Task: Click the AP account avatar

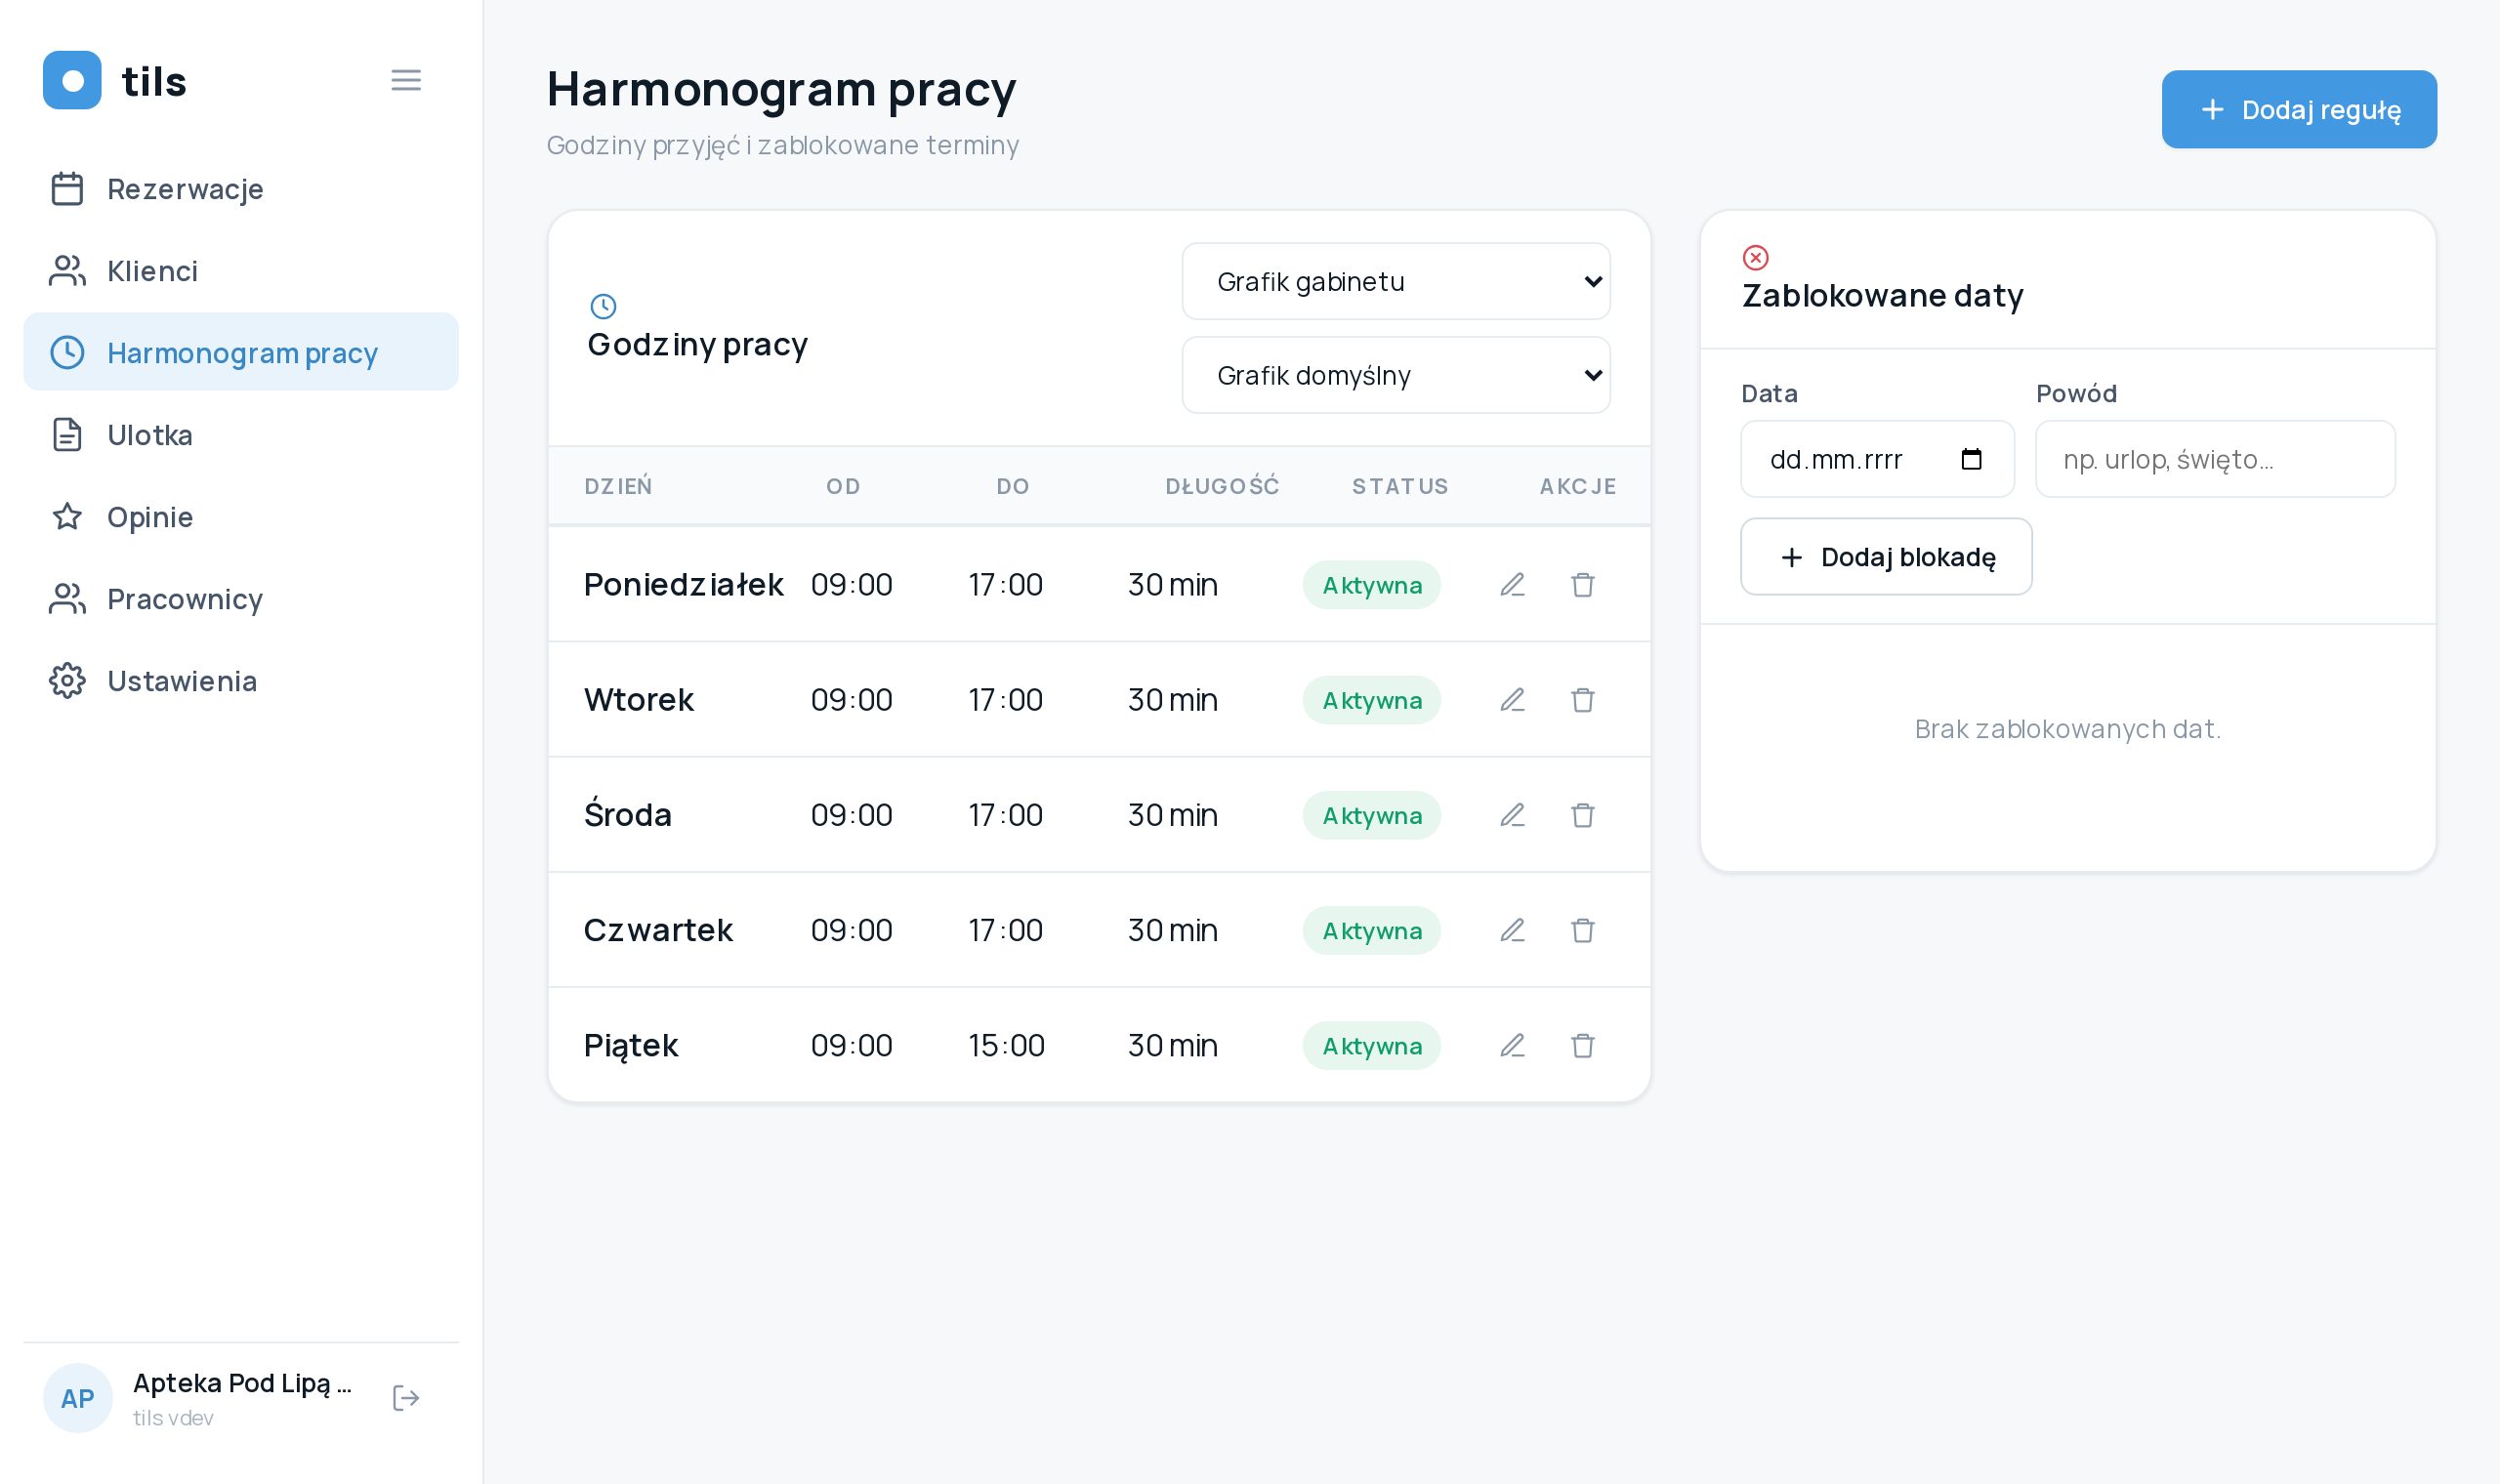Action: tap(78, 1398)
